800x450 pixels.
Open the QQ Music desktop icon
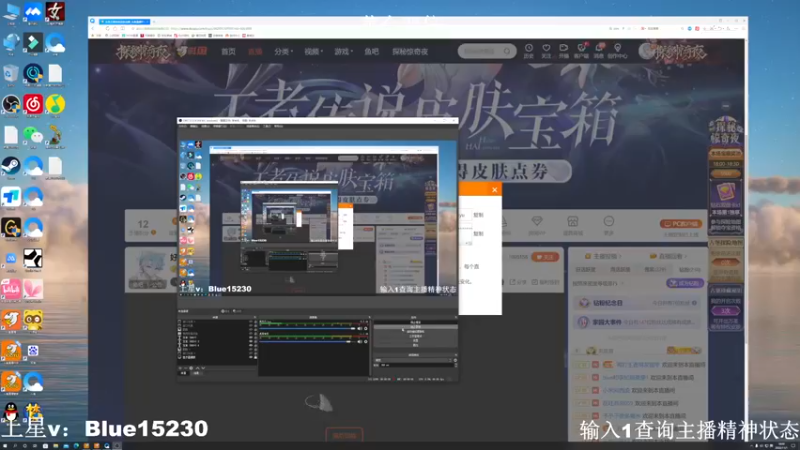coord(55,104)
